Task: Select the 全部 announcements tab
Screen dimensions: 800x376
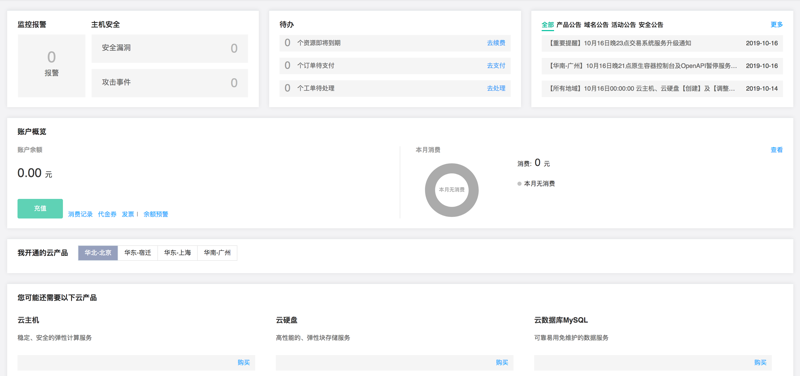Action: [547, 25]
